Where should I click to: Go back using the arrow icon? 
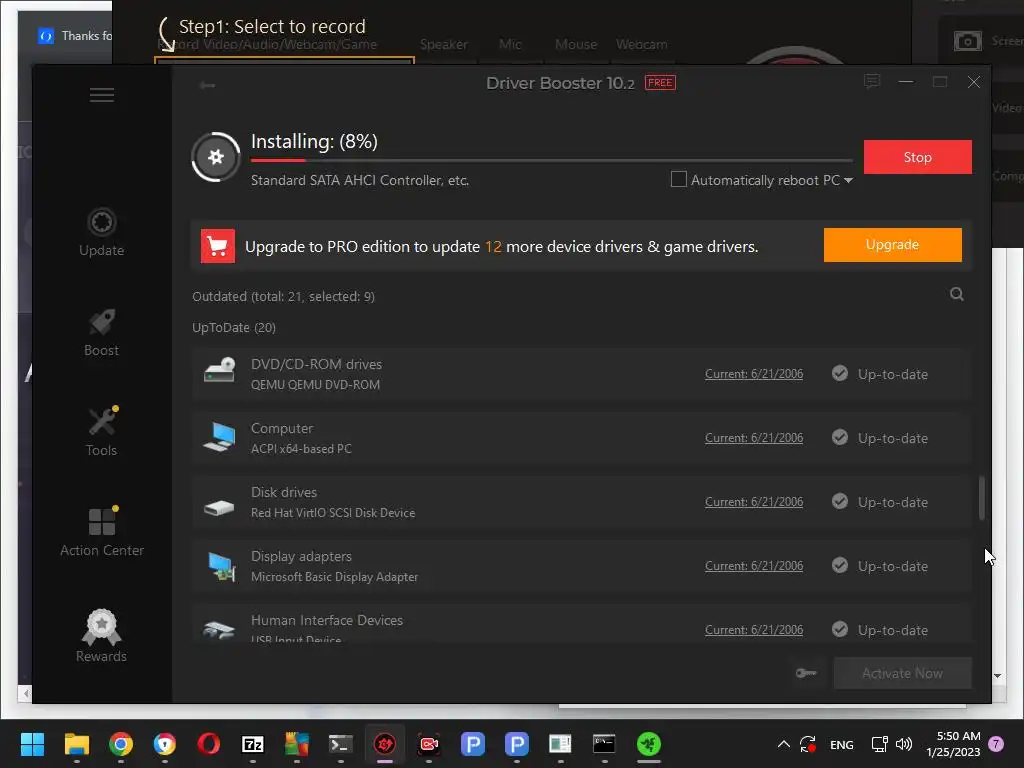click(208, 85)
